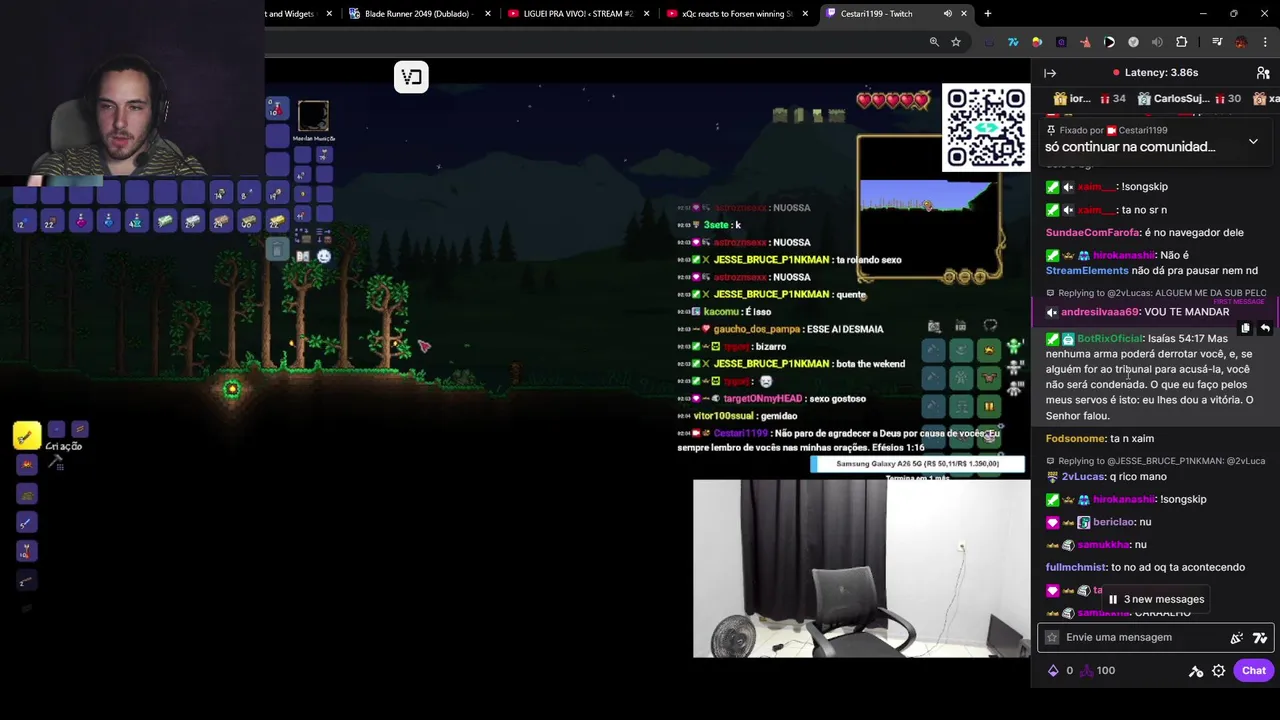This screenshot has height=720, width=1280.
Task: Open the browser extensions puzzle icon
Action: click(x=1182, y=42)
